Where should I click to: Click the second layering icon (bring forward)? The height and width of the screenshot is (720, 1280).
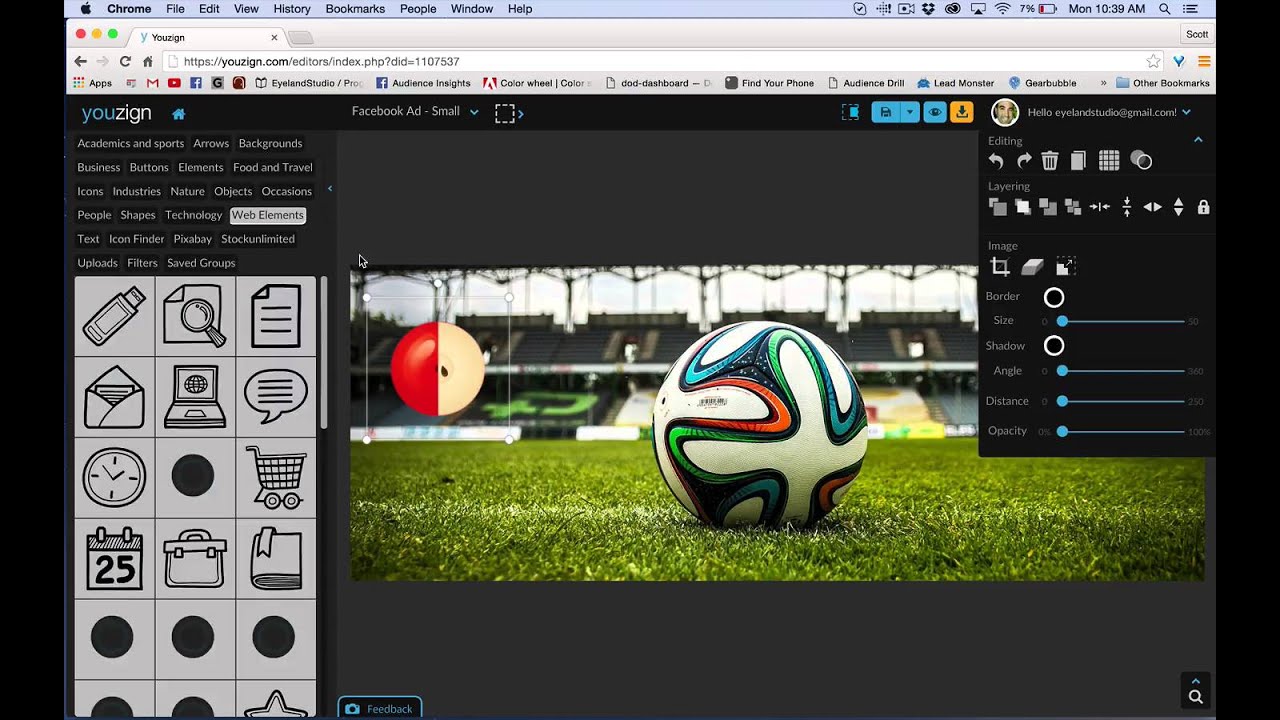1022,207
